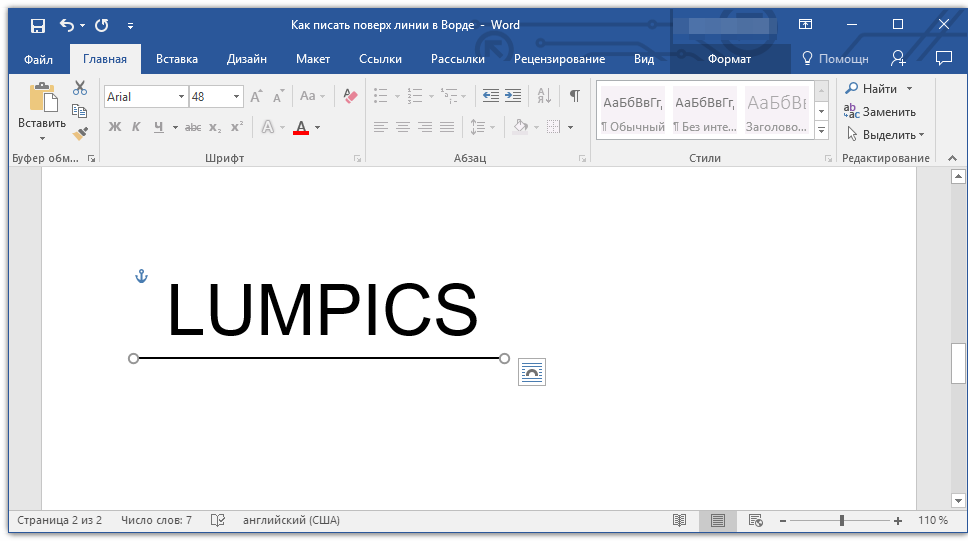
Task: Open the Вставка ribbon tab
Action: [177, 59]
